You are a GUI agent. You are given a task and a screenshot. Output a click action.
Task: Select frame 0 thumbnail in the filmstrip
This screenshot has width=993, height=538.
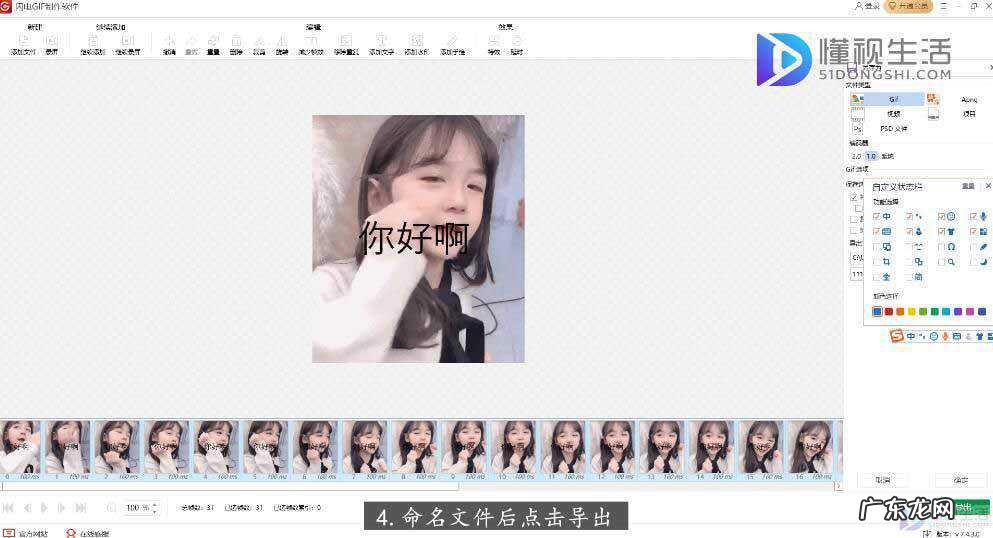pos(20,449)
